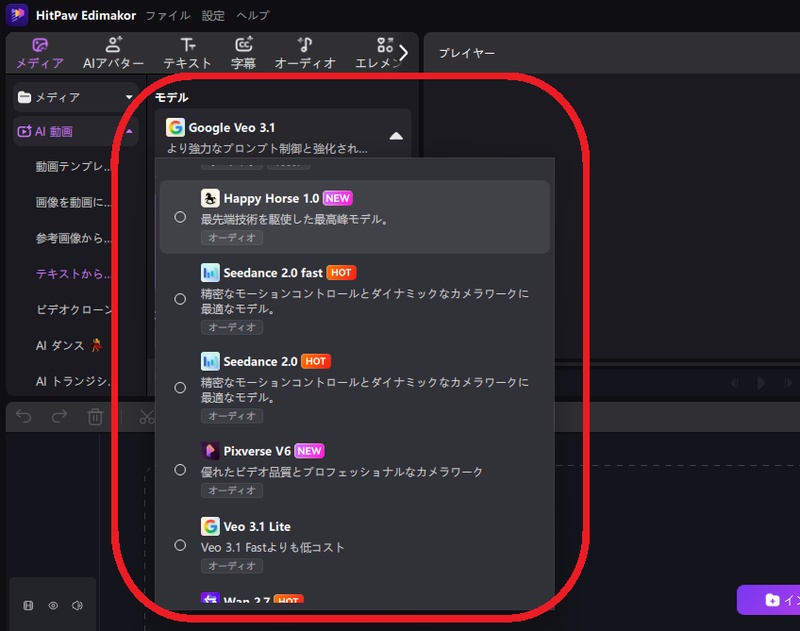
Task: Click the オーディオ tag under Pixverse V6
Action: 232,491
